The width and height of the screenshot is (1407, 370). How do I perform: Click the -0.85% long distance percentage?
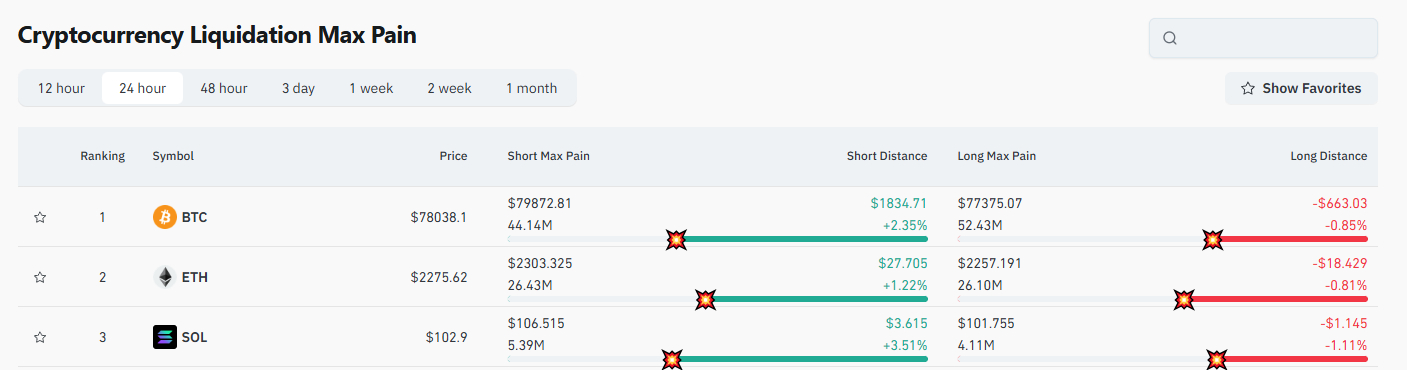click(1346, 225)
